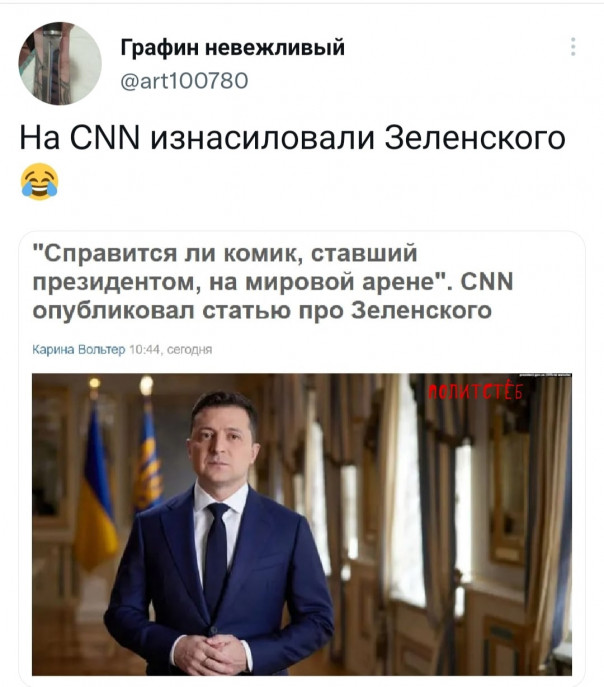604x687 pixels.
Task: Open the @art100780 handle link
Action: click(x=184, y=81)
